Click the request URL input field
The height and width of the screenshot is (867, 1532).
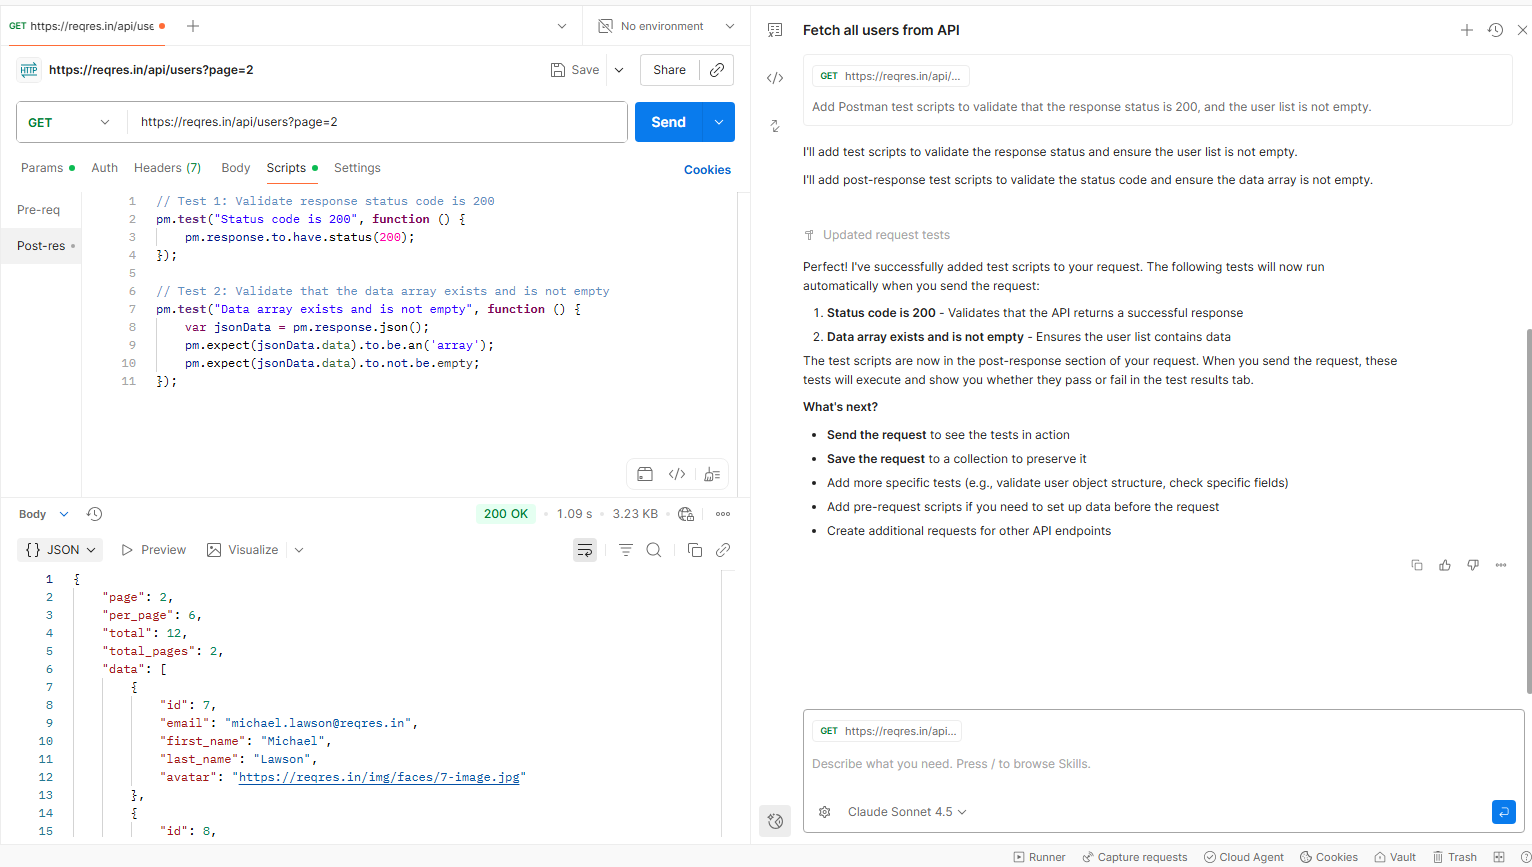377,122
